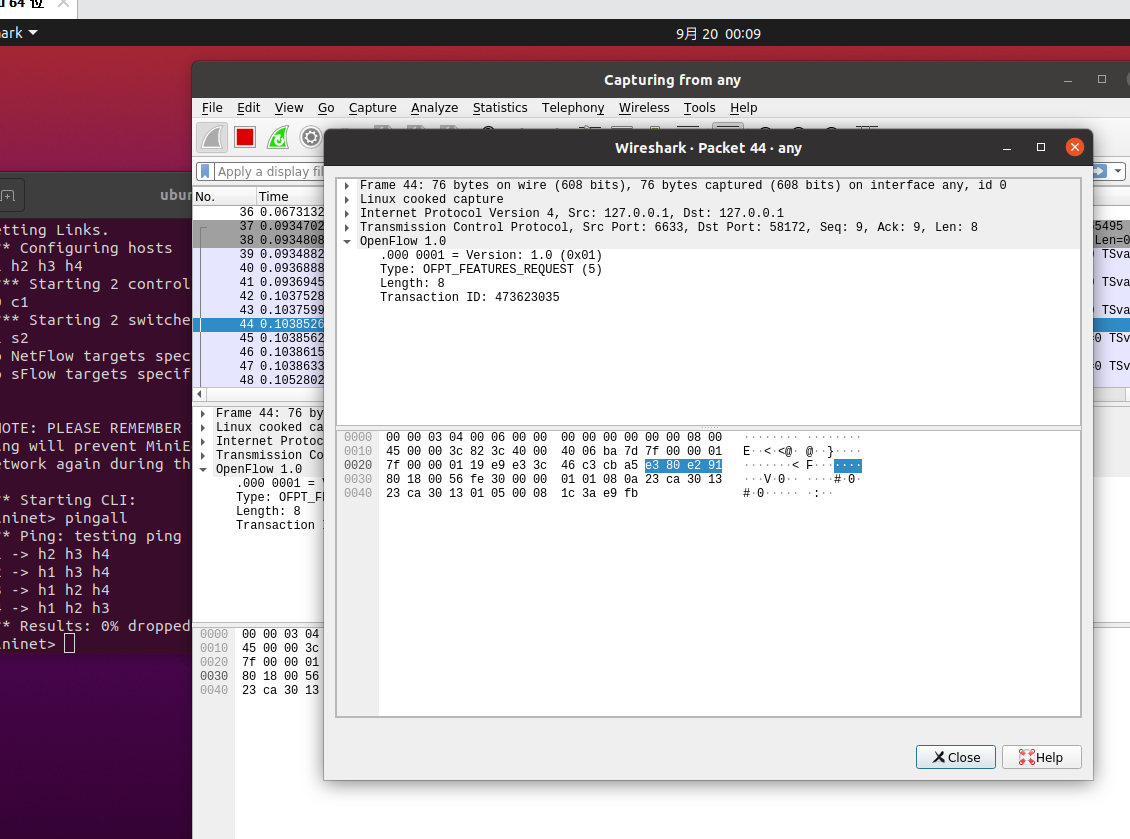Open the Telephony menu

point(573,107)
